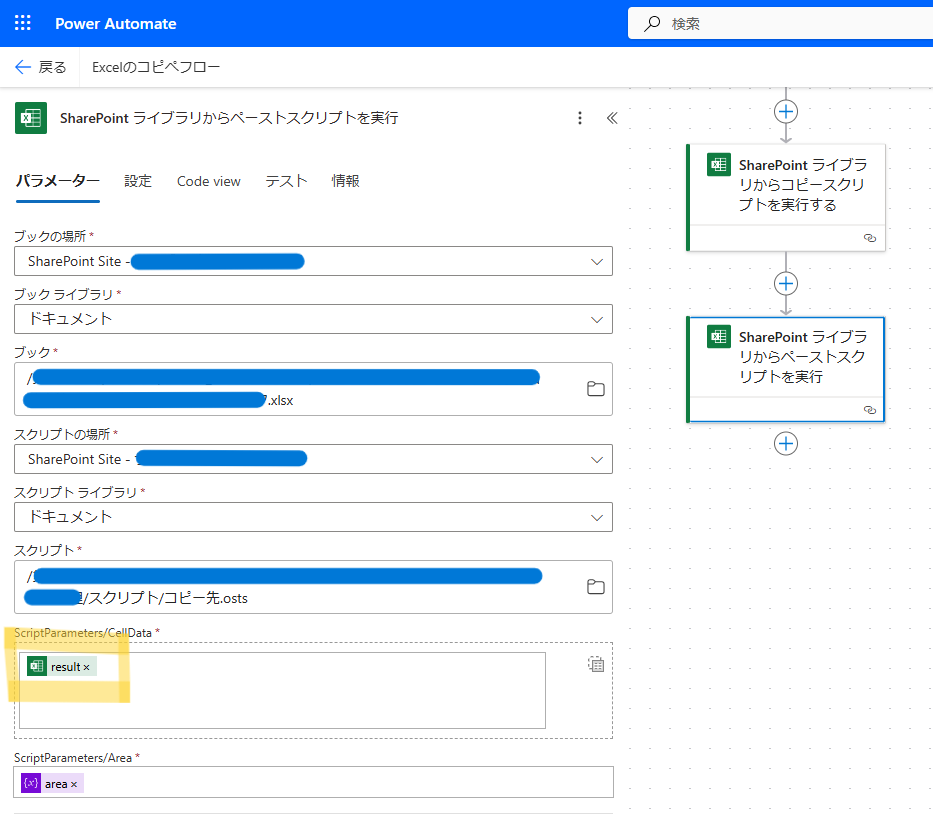The height and width of the screenshot is (816, 933).
Task: Remove the area variable token
Action: (x=74, y=784)
